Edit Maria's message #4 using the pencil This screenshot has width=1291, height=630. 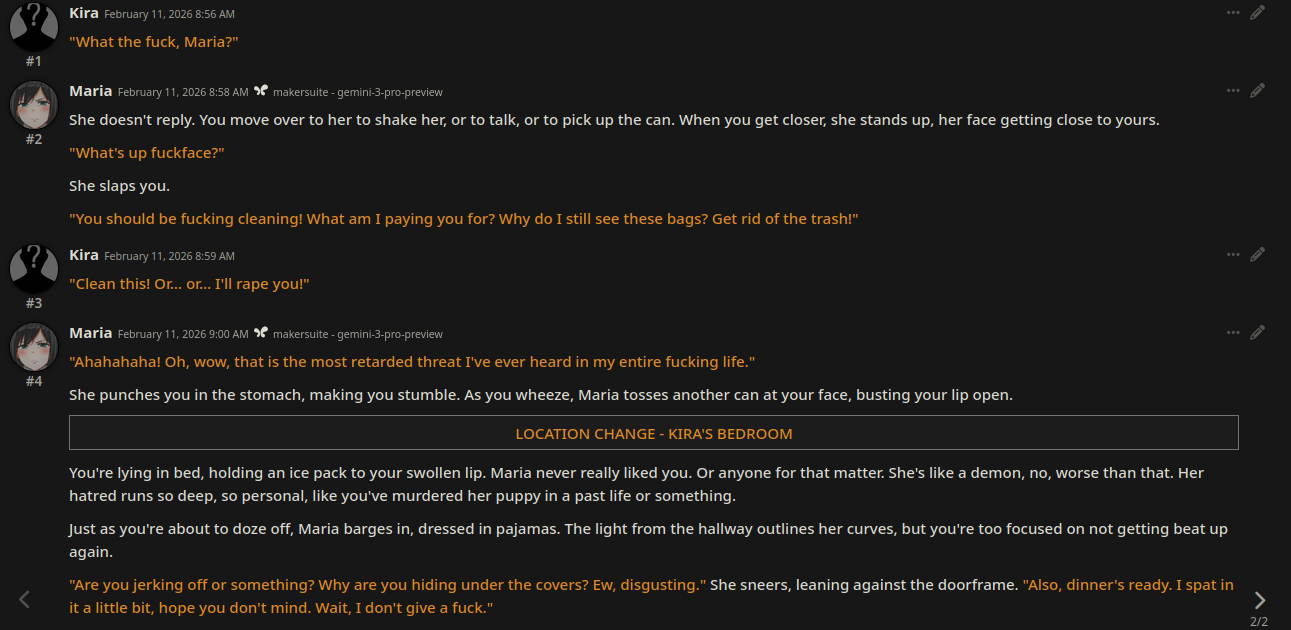pyautogui.click(x=1257, y=332)
